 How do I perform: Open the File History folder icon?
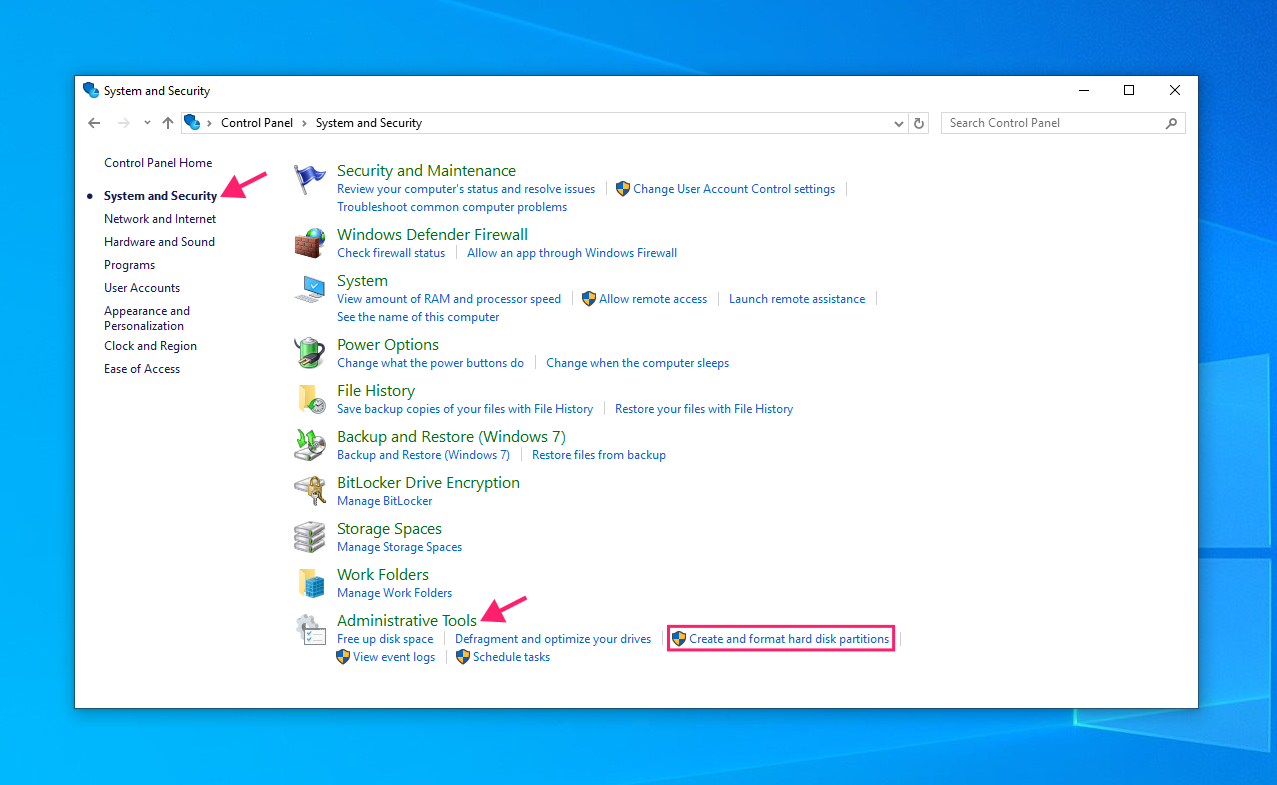point(310,399)
